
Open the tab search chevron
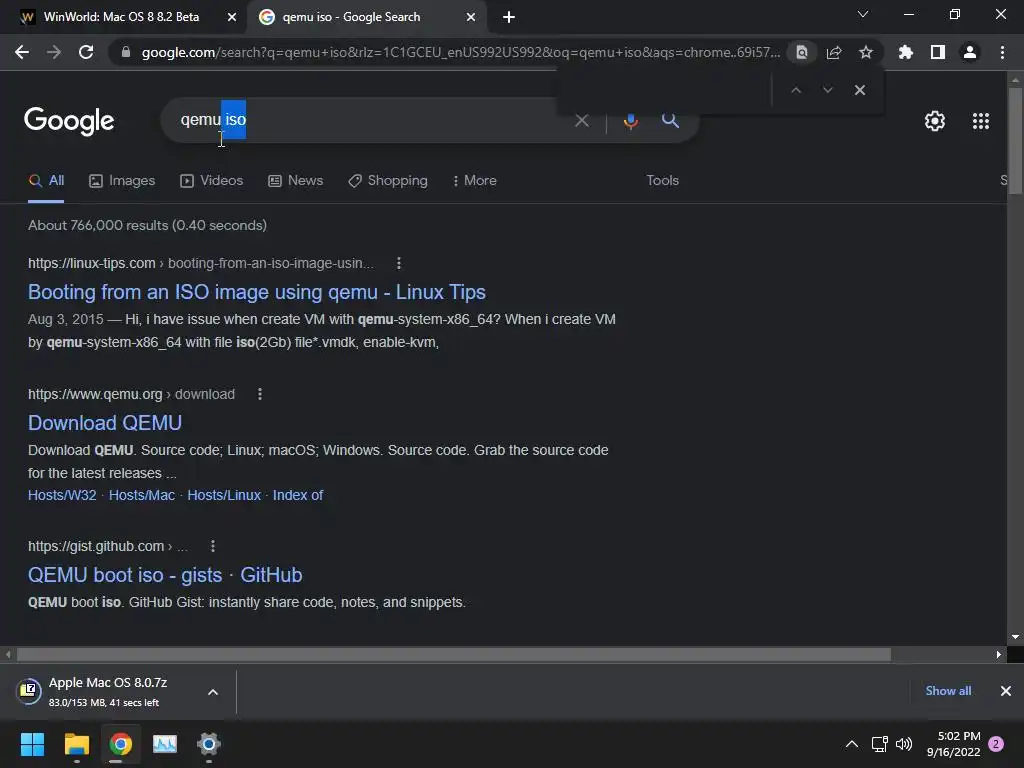coord(863,14)
